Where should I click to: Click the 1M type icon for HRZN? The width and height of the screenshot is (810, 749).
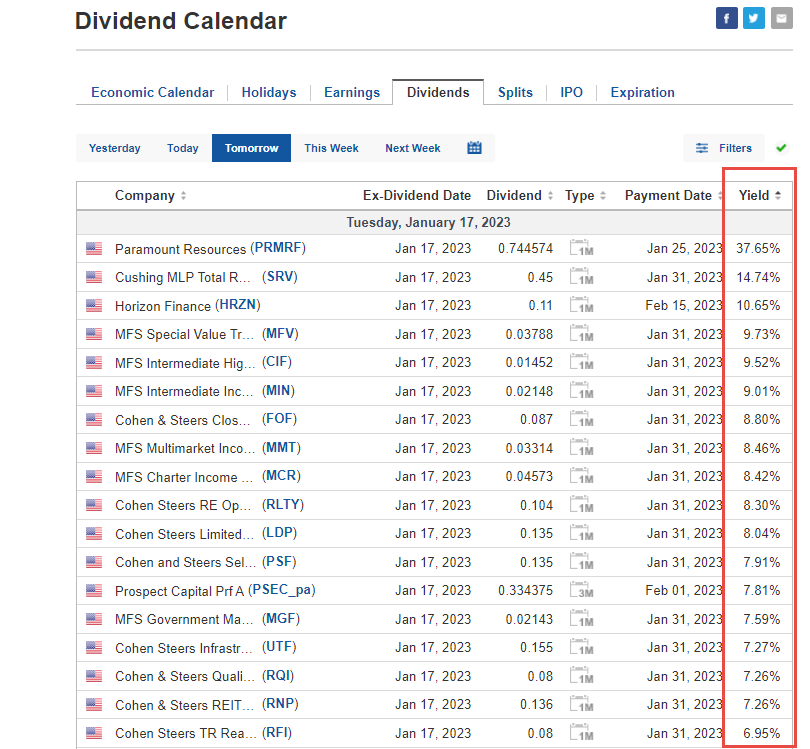tap(581, 305)
